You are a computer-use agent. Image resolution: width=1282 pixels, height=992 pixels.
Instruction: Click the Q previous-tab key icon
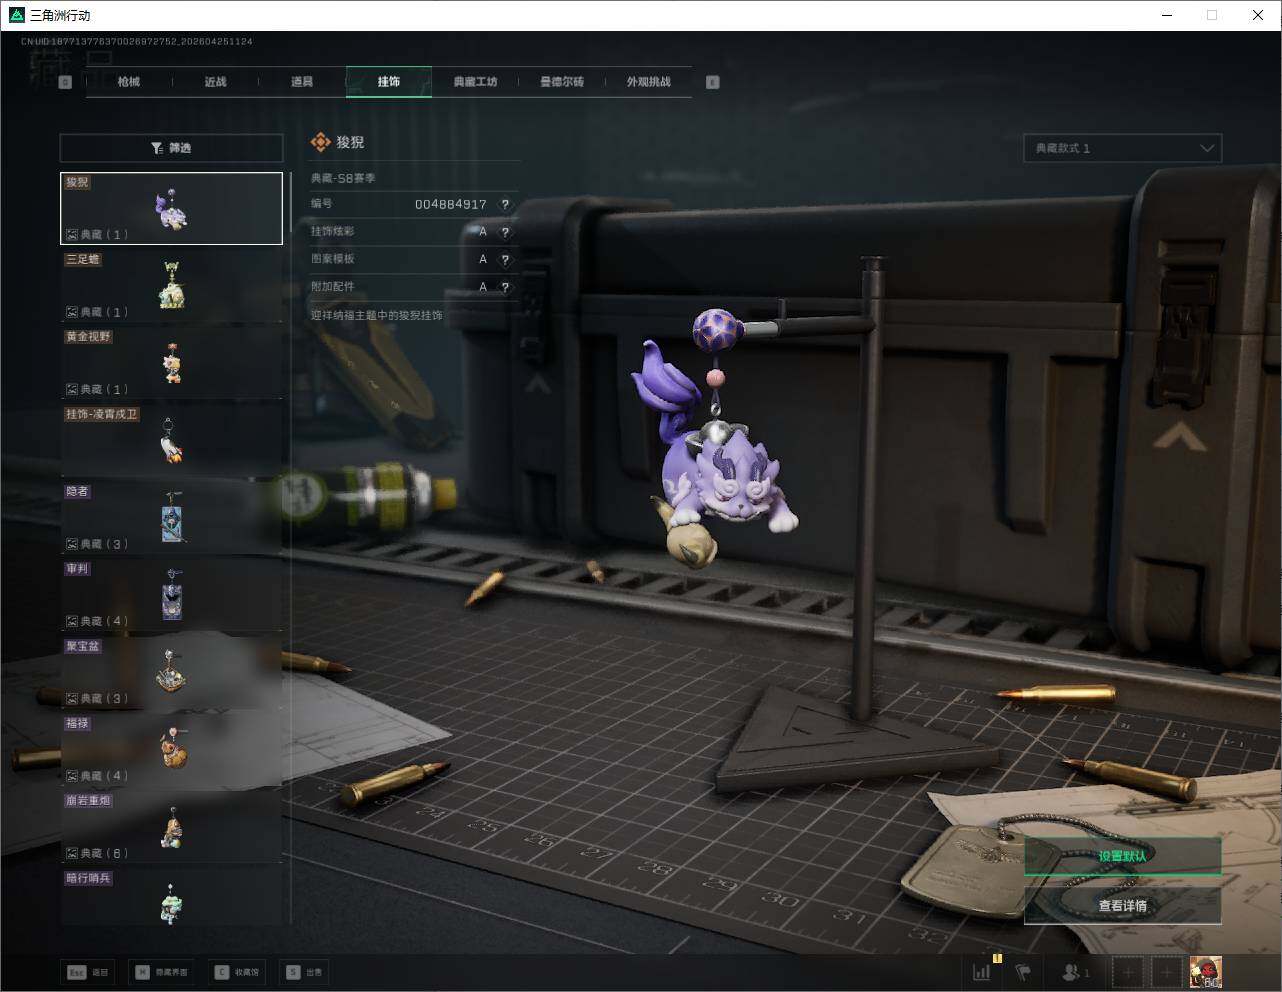[65, 82]
